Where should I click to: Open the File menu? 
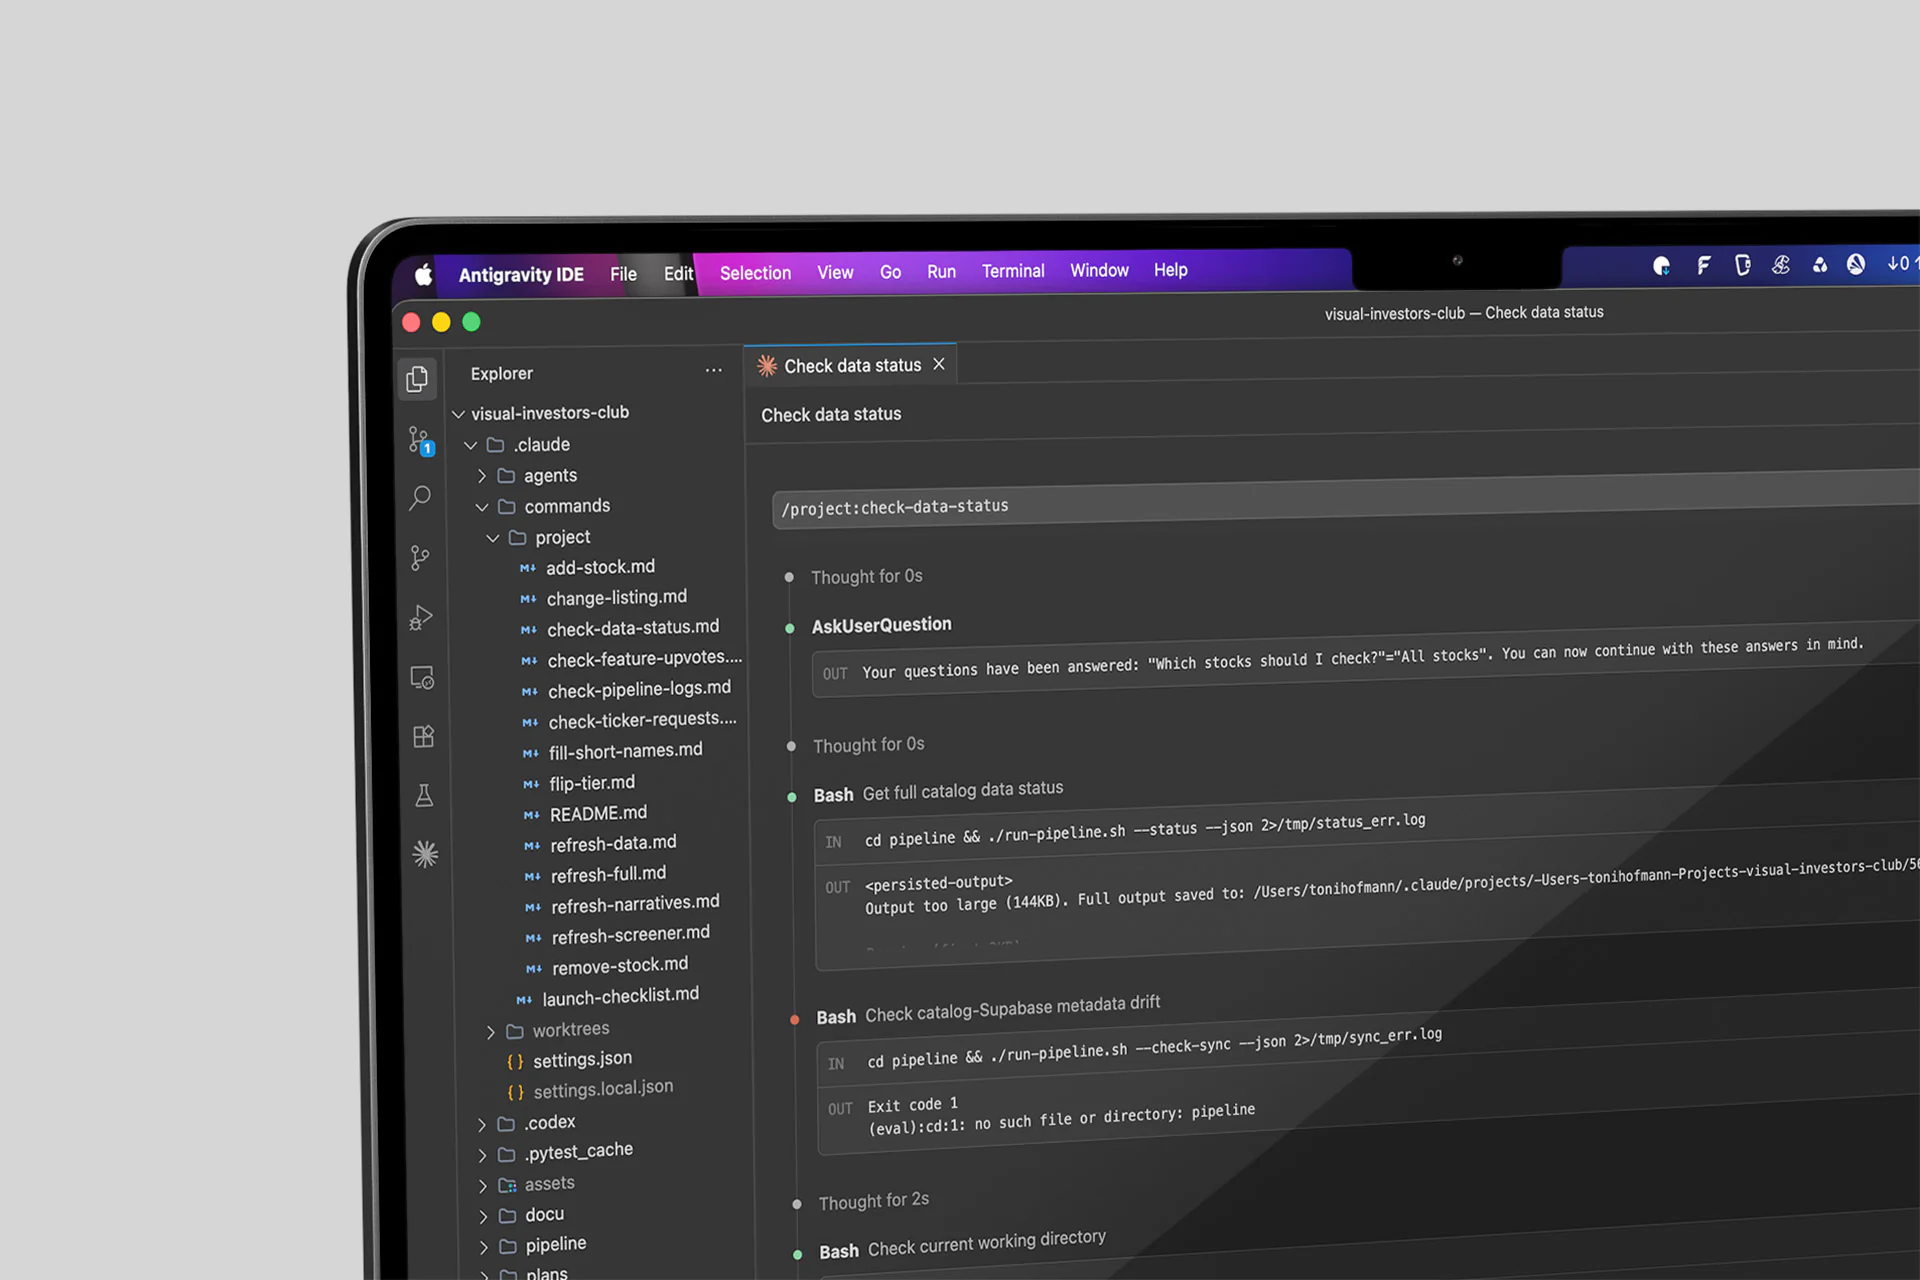(x=623, y=274)
